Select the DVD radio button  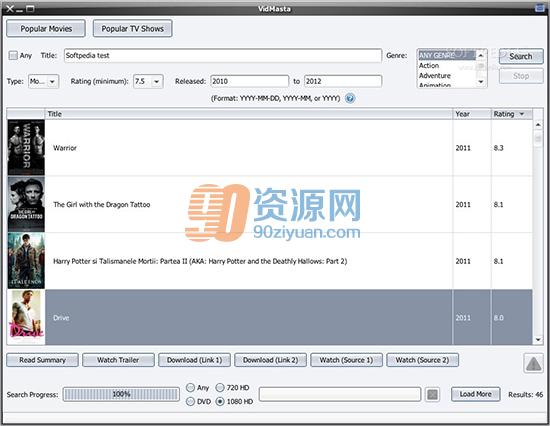click(x=190, y=401)
